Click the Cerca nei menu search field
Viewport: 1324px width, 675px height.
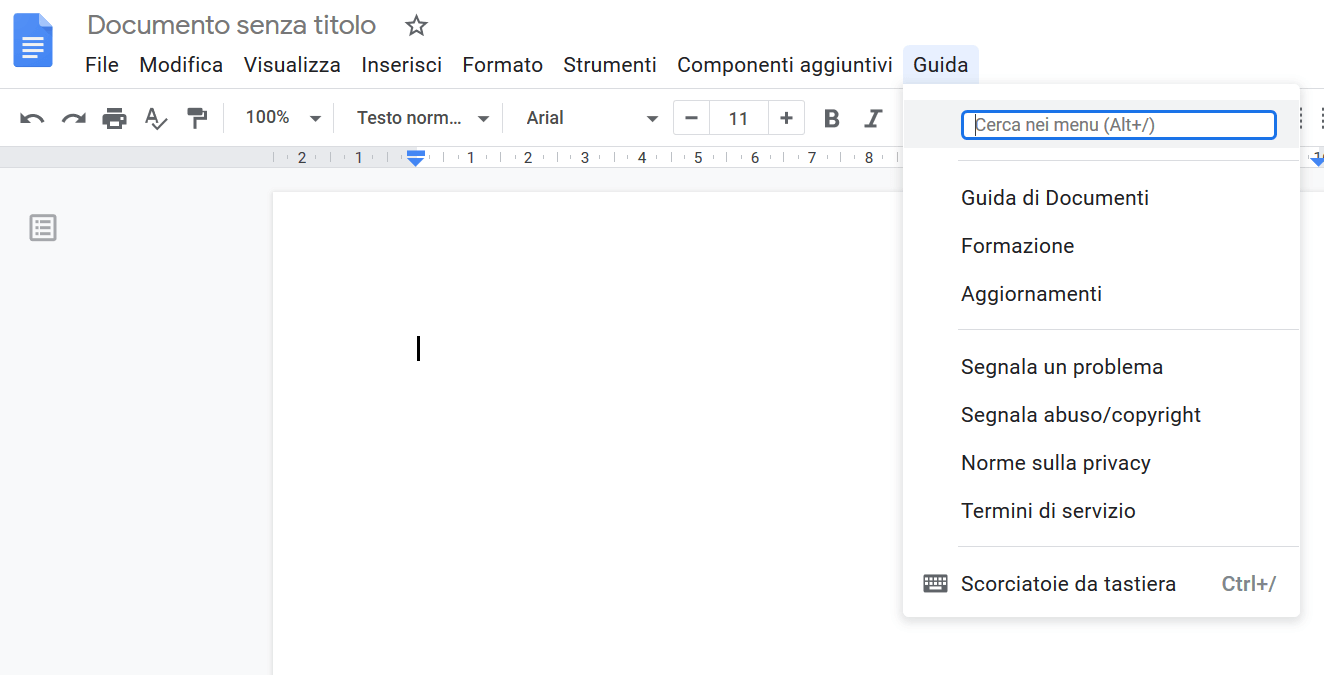point(1118,125)
